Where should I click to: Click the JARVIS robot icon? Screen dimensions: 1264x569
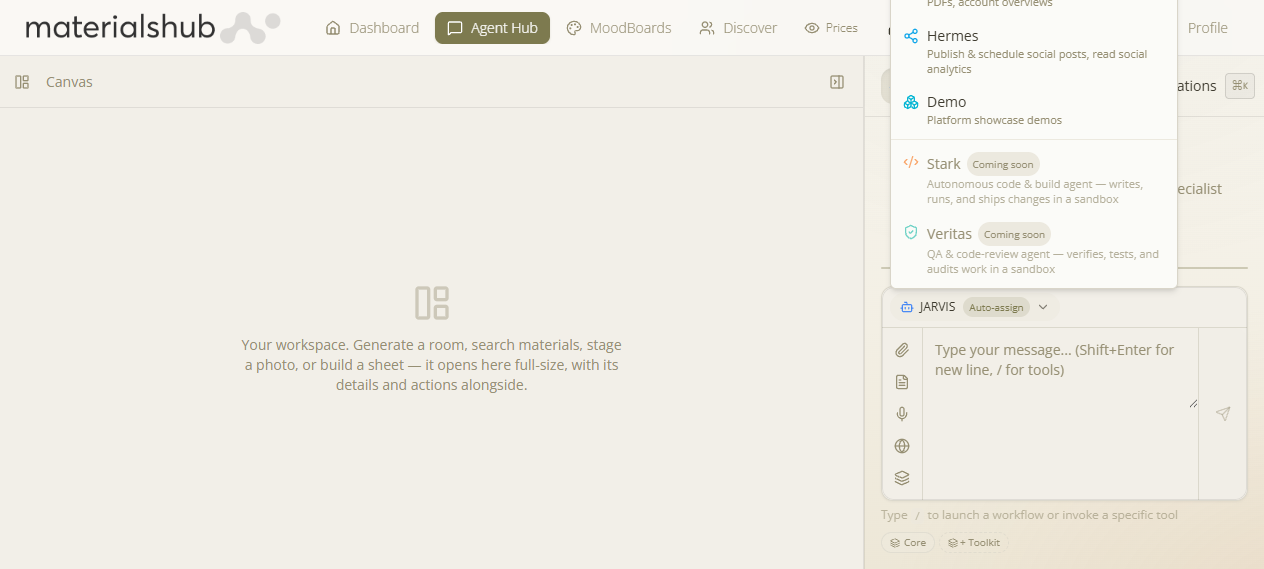pos(907,307)
